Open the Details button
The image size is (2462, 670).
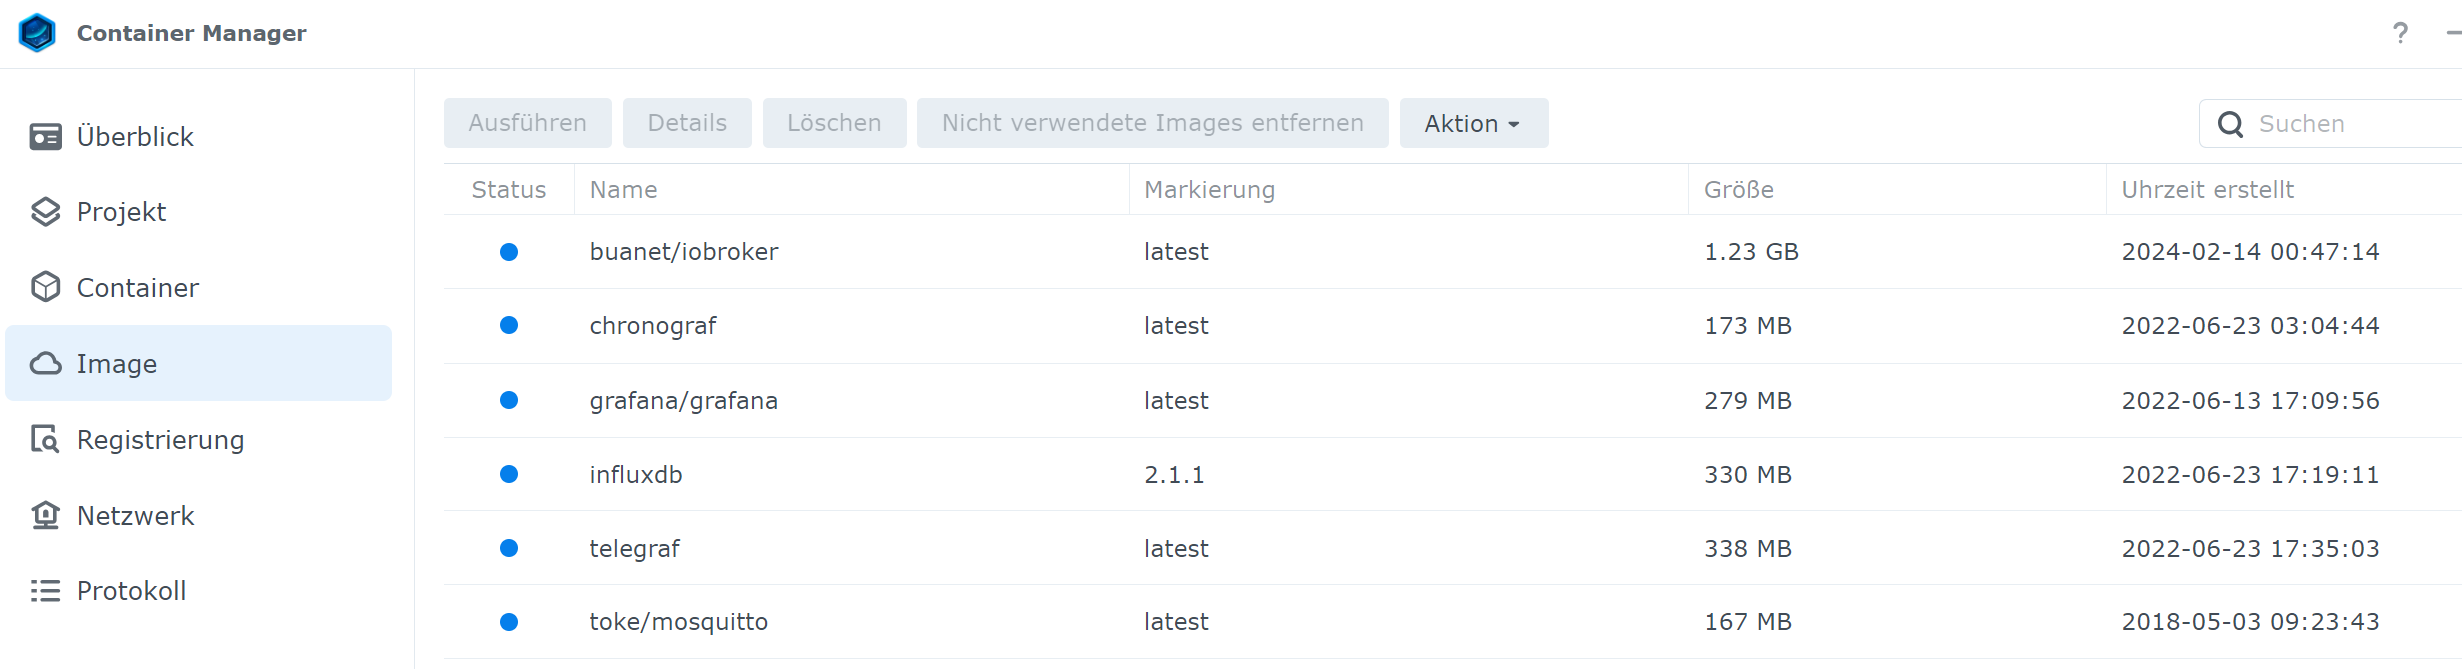pyautogui.click(x=687, y=123)
